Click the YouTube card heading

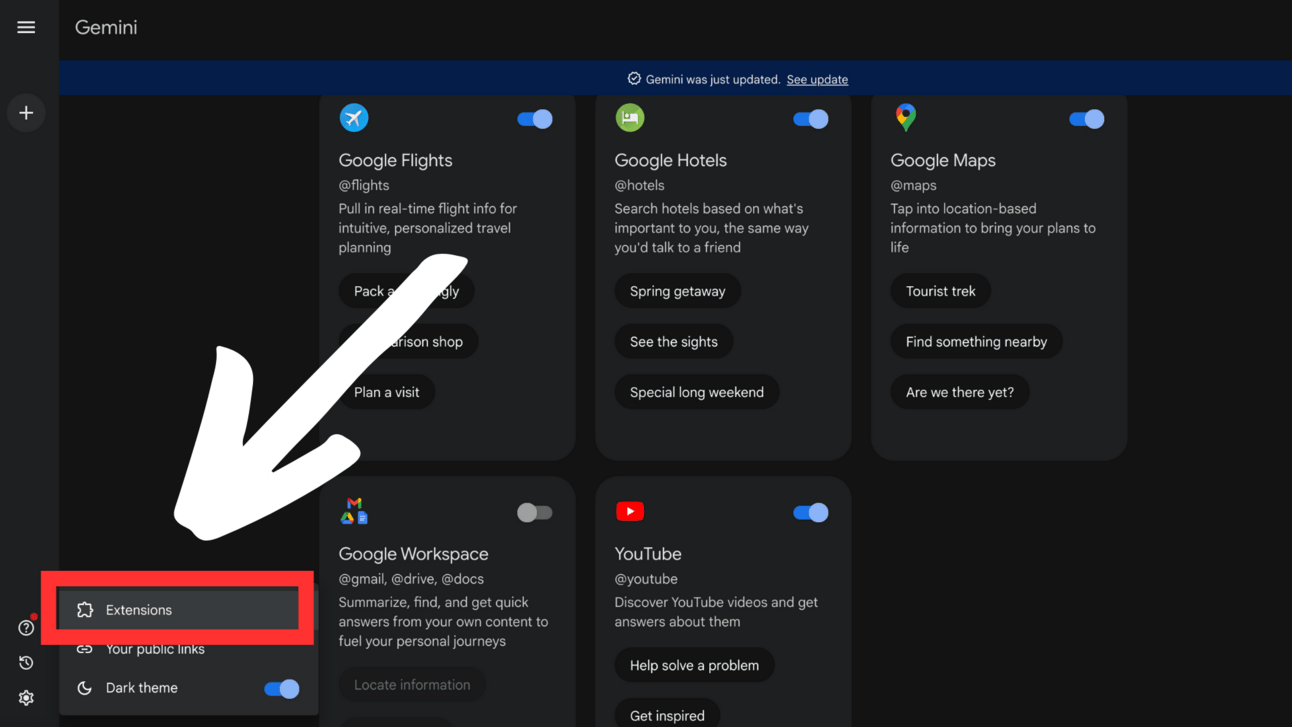(648, 554)
